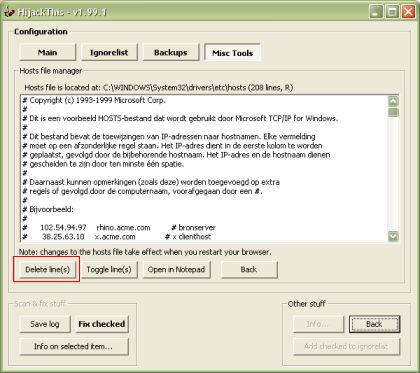Select the 102.54.94.97 rhino.acme.com line
420x373 pixels.
pos(204,228)
